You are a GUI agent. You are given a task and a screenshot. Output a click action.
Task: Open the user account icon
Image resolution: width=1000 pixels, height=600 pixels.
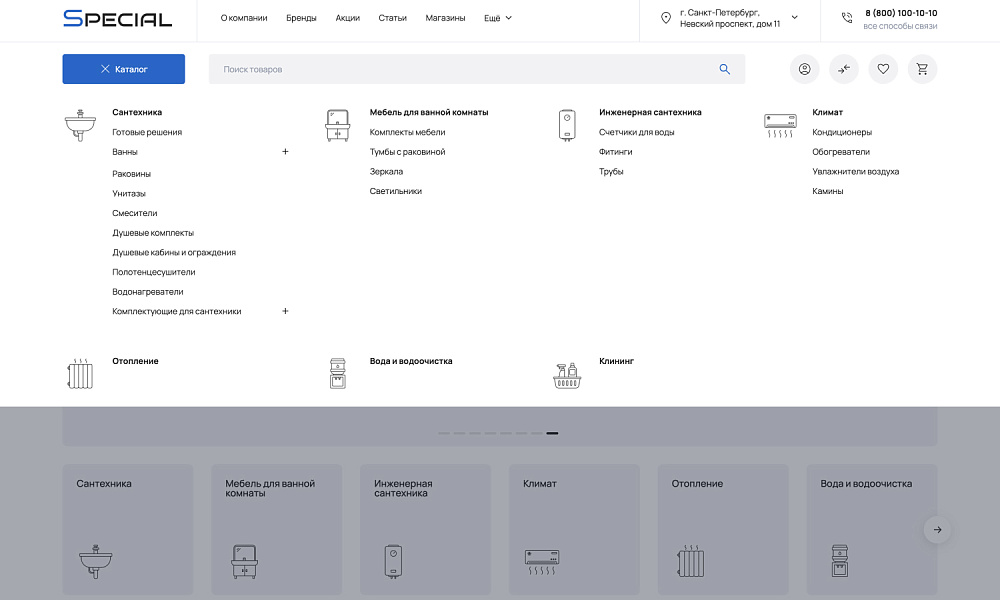[804, 69]
